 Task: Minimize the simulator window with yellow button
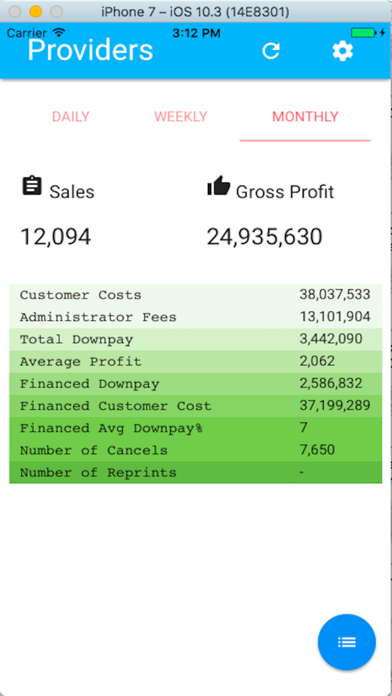coord(36,11)
